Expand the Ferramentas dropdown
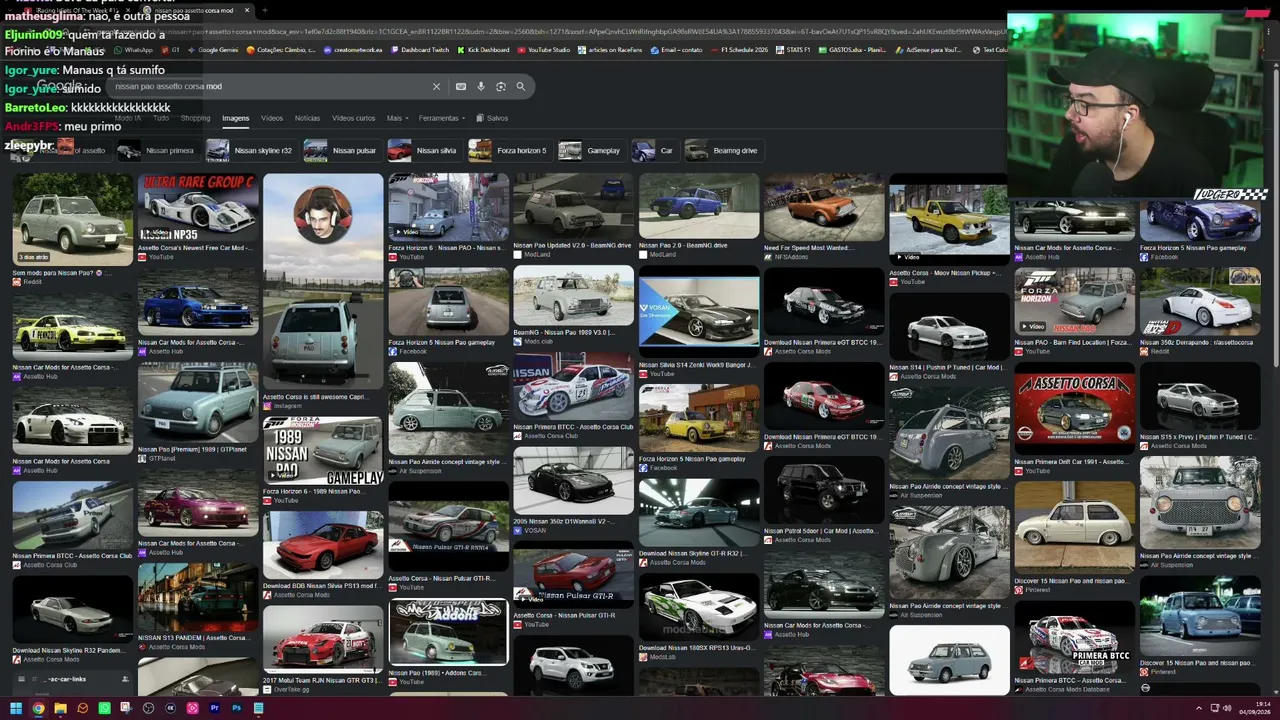Image resolution: width=1280 pixels, height=720 pixels. 442,118
